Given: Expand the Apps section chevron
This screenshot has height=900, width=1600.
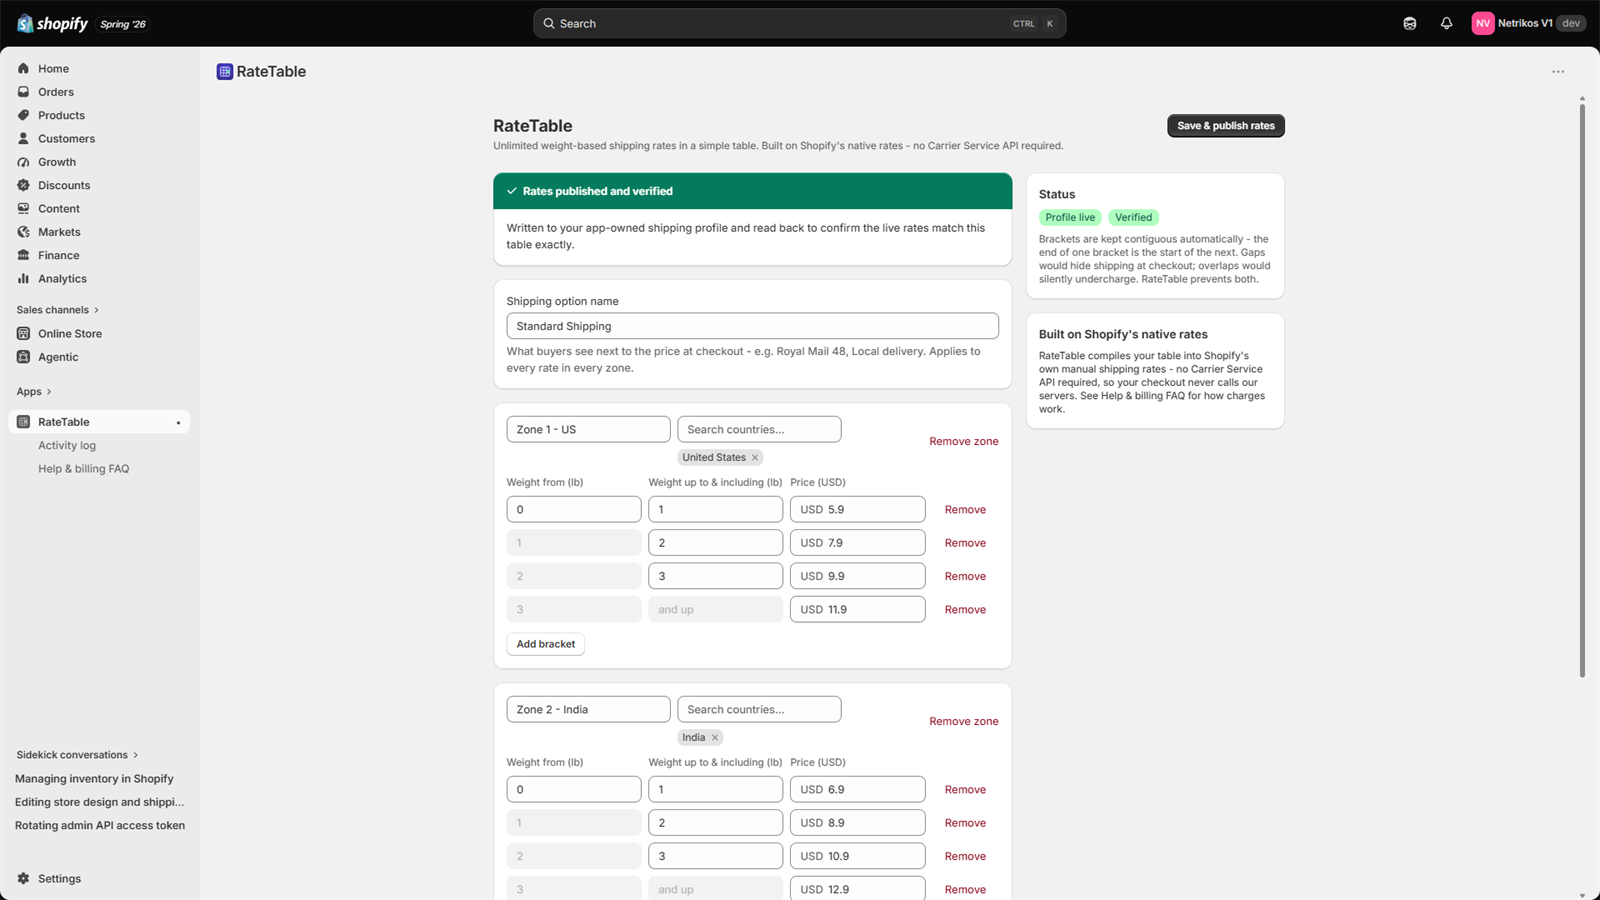Looking at the screenshot, I should click(48, 392).
